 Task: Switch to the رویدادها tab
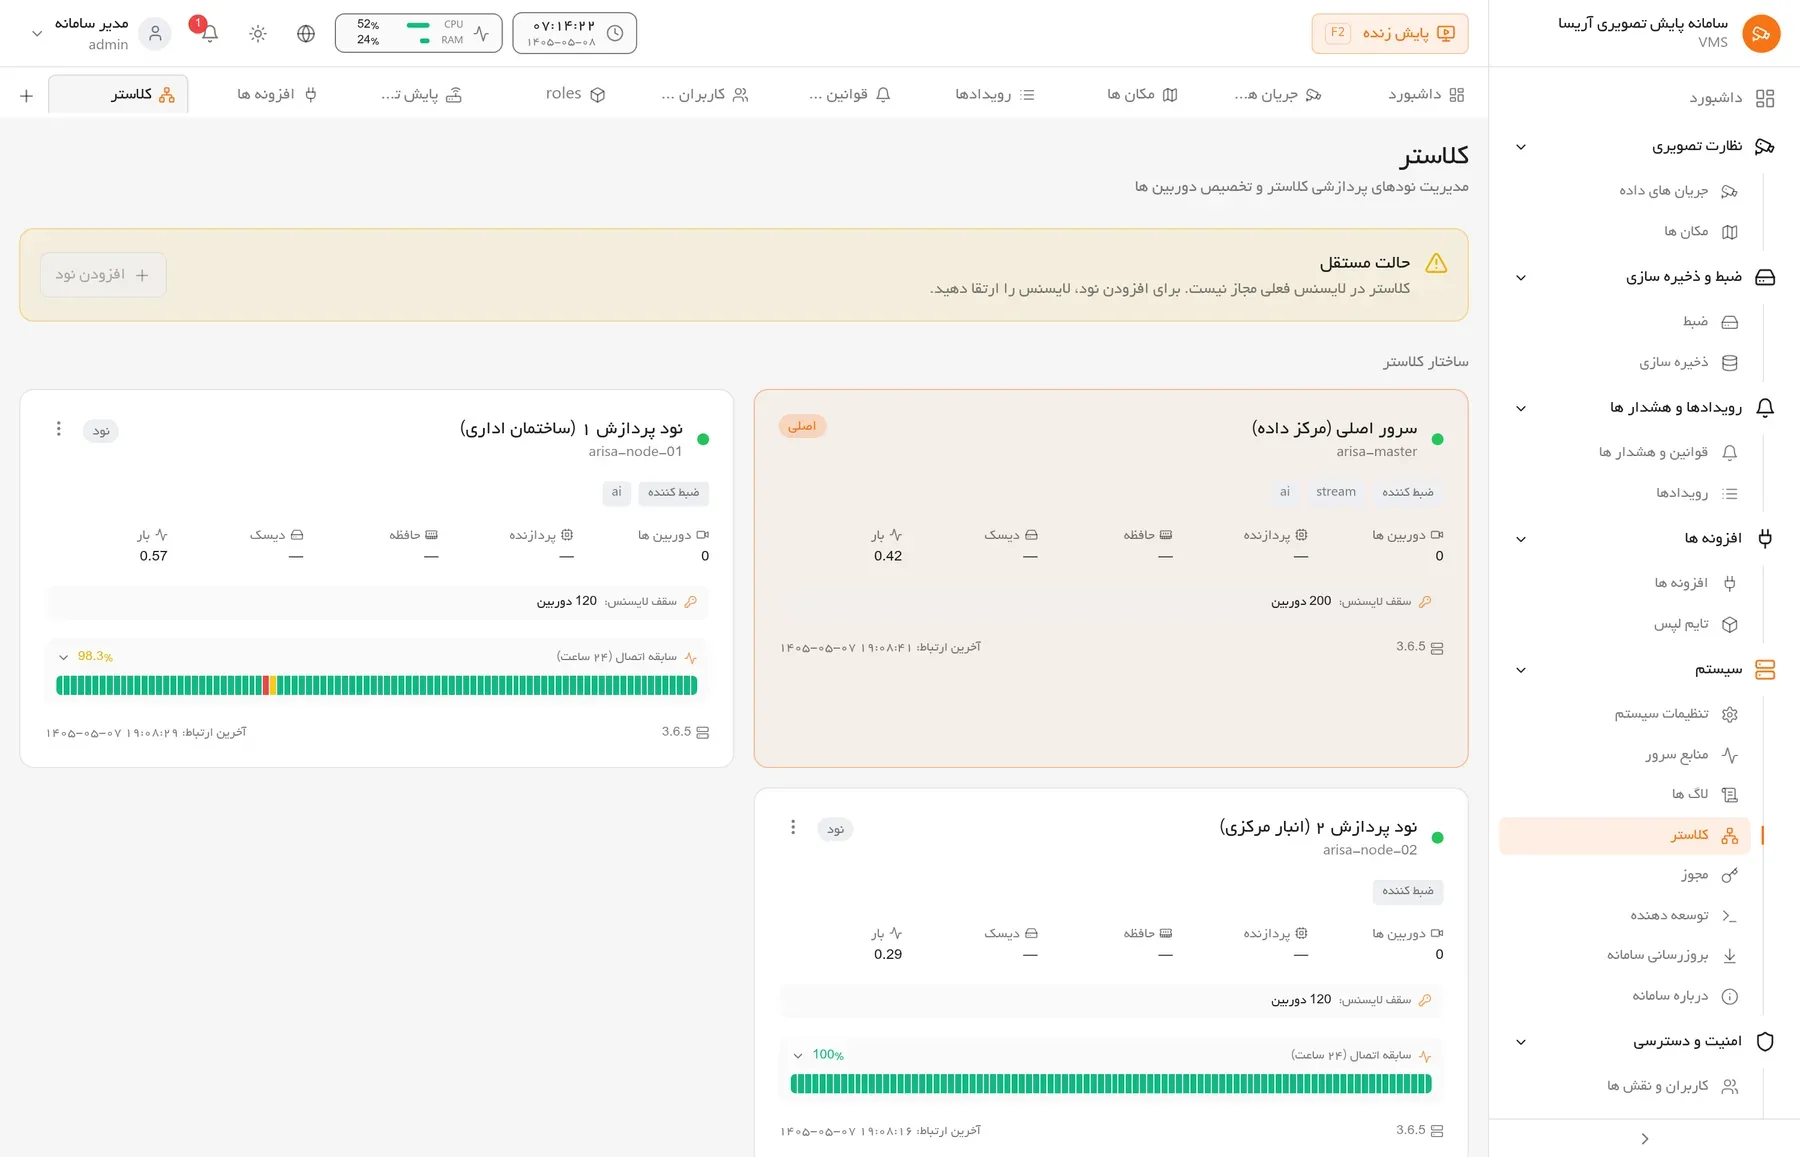click(x=995, y=94)
